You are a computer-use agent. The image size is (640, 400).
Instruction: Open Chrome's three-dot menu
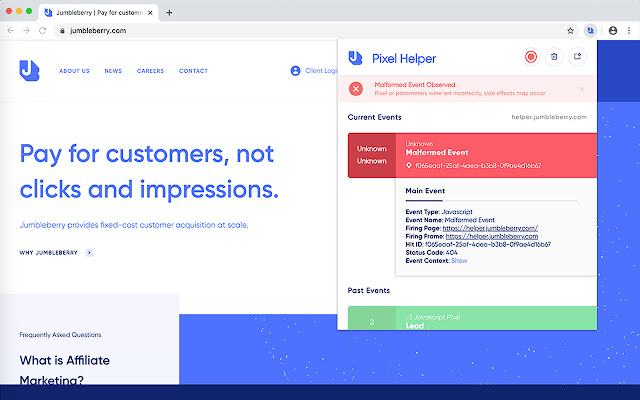[x=629, y=31]
